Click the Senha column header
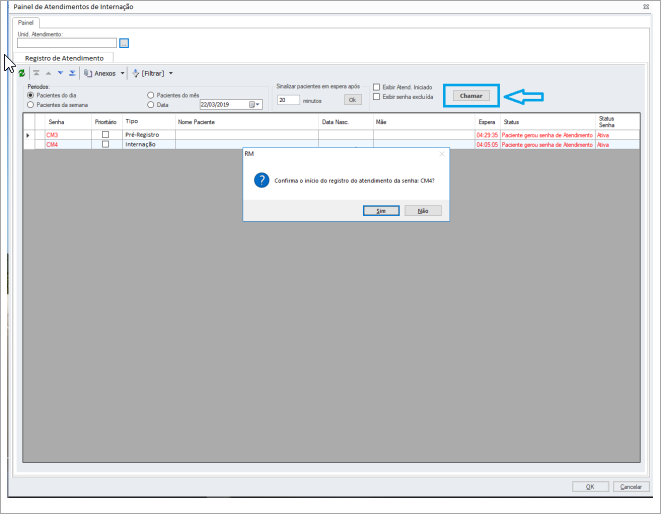This screenshot has height=516, width=662. click(x=68, y=122)
